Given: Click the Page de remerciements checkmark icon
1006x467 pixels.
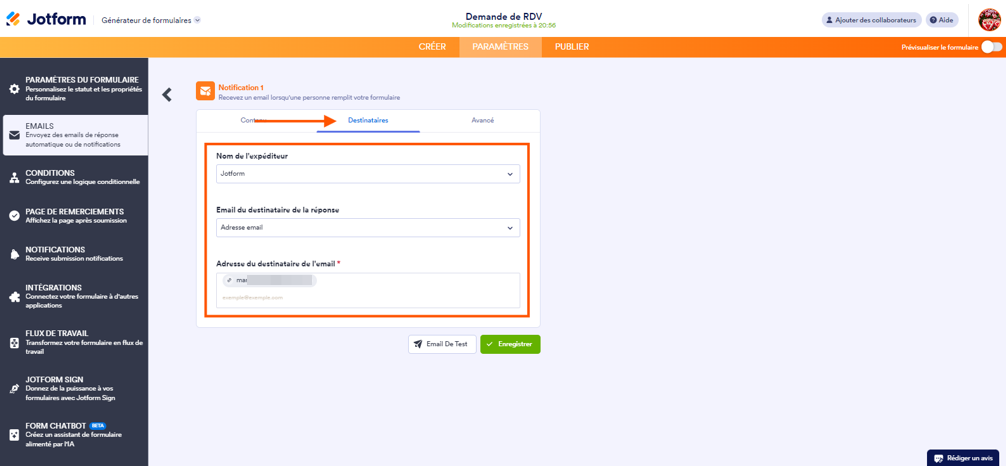Looking at the screenshot, I should tap(13, 216).
